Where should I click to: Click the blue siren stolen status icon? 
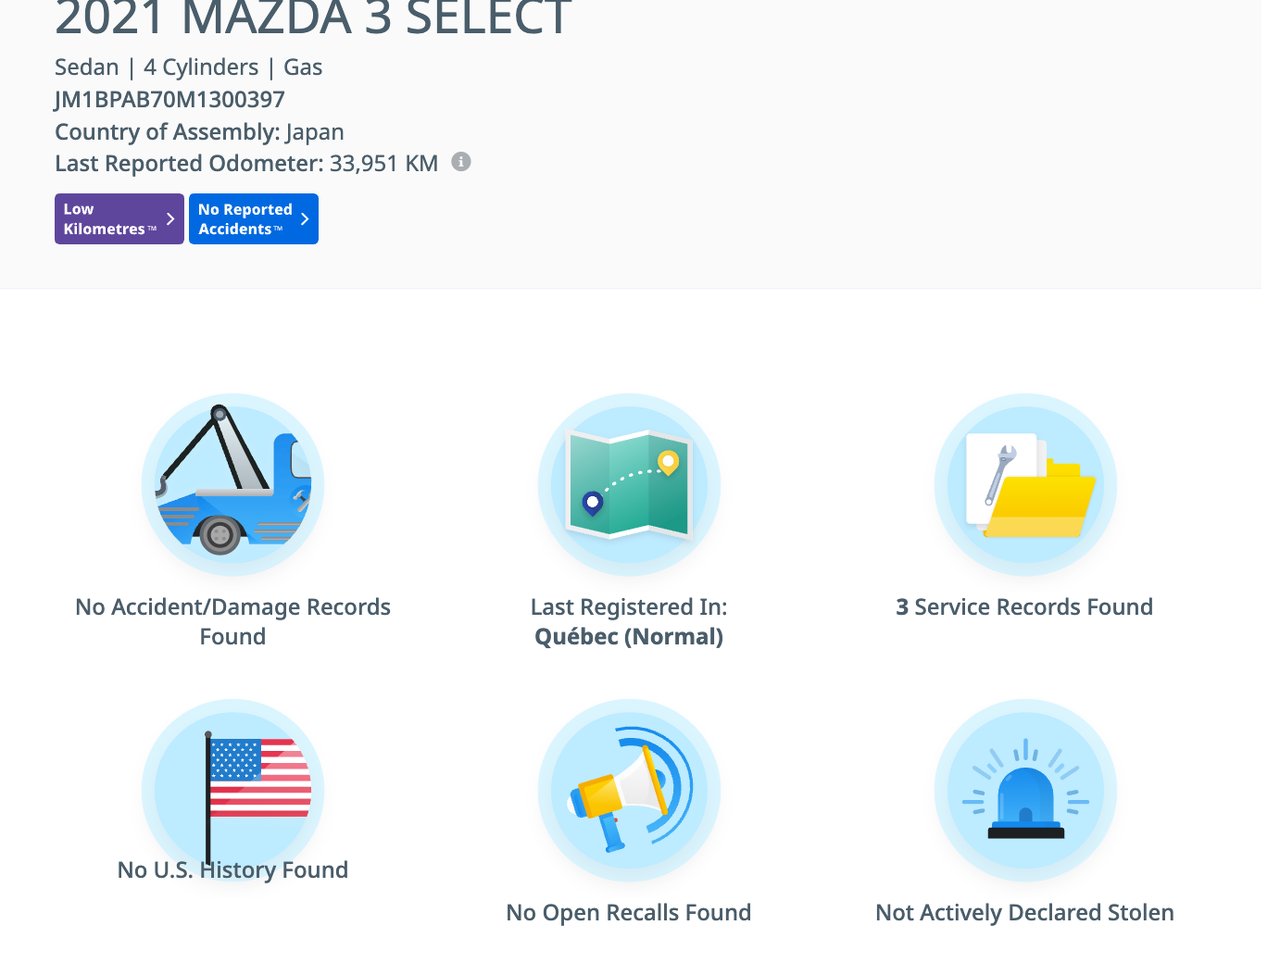(x=1025, y=790)
